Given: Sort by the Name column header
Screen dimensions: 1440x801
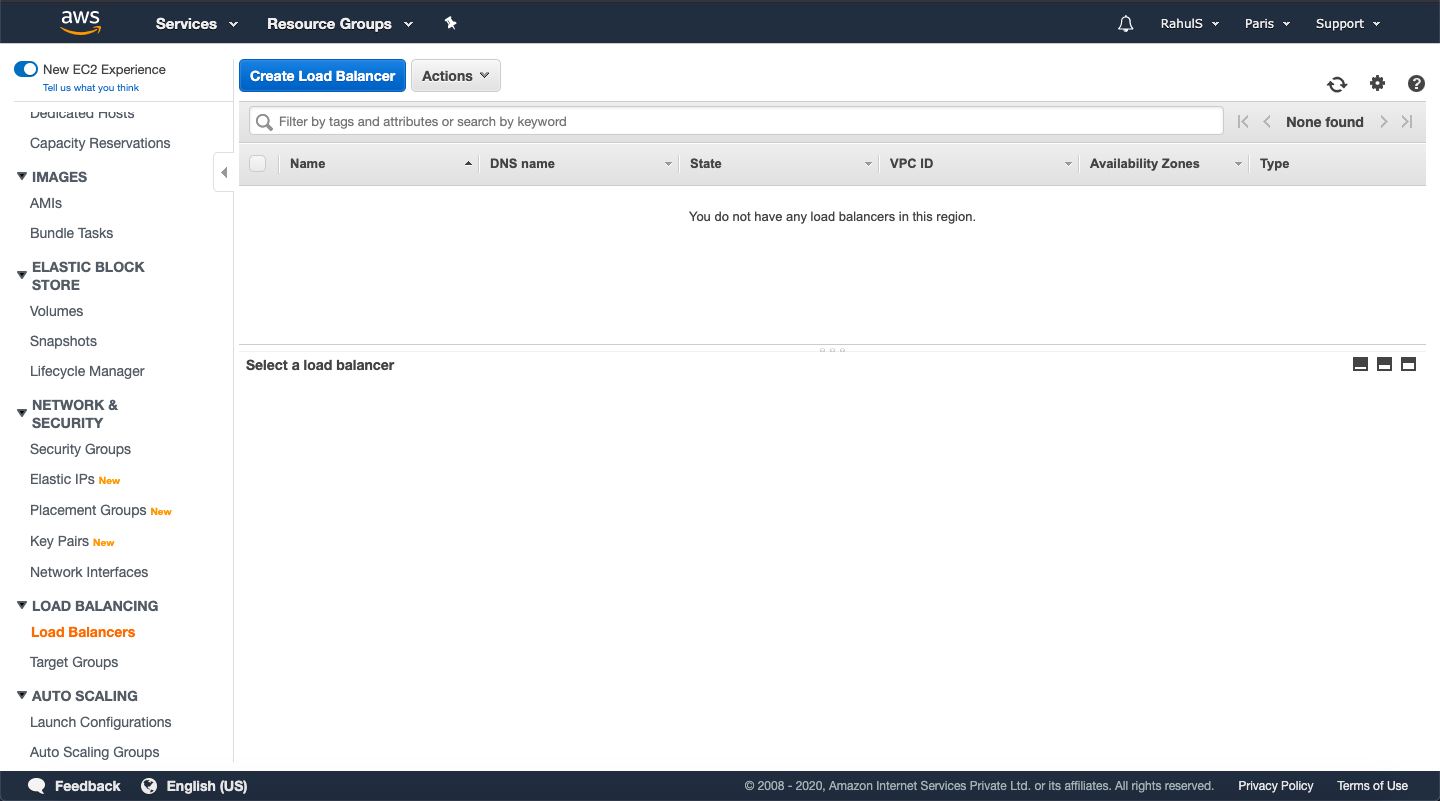Looking at the screenshot, I should point(307,163).
